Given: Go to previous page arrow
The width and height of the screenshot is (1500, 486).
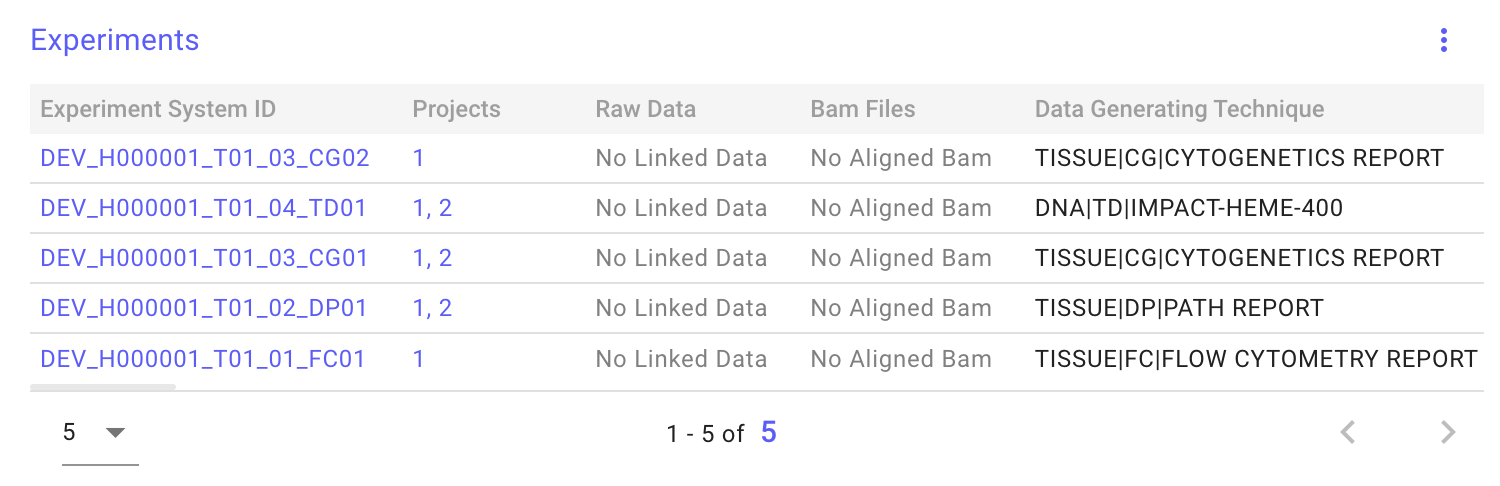Looking at the screenshot, I should tap(1348, 432).
